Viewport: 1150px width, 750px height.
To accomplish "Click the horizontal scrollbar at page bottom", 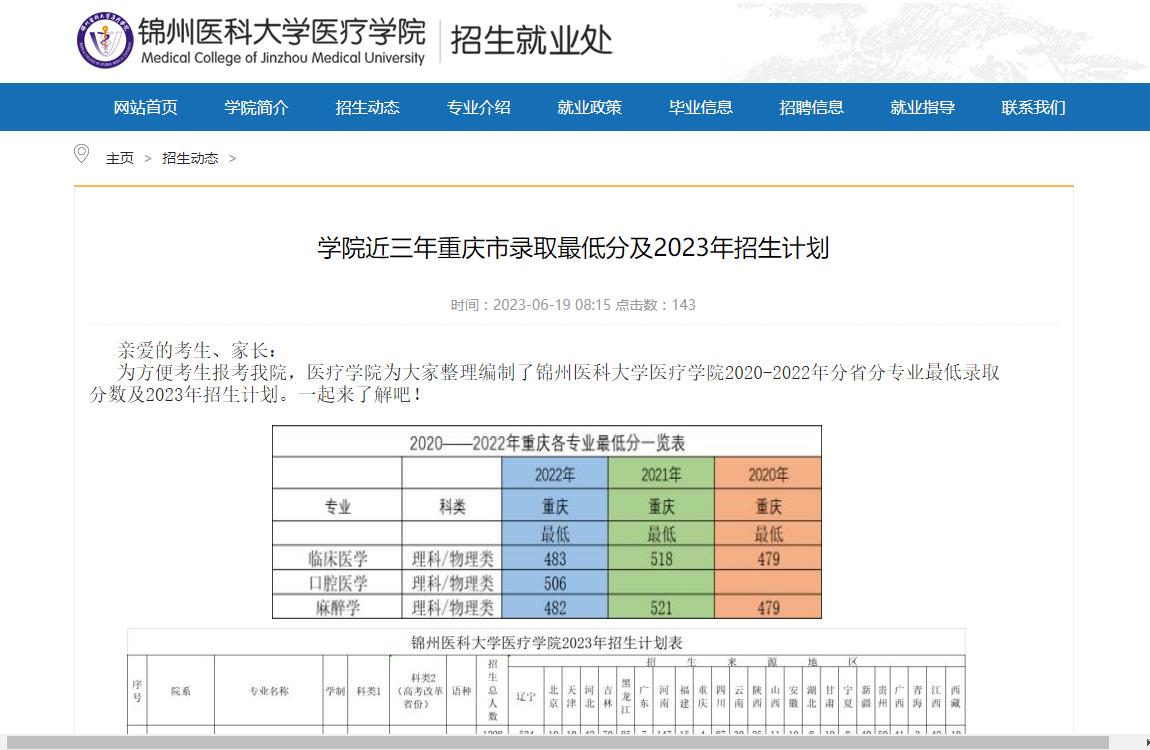I will pyautogui.click(x=557, y=742).
